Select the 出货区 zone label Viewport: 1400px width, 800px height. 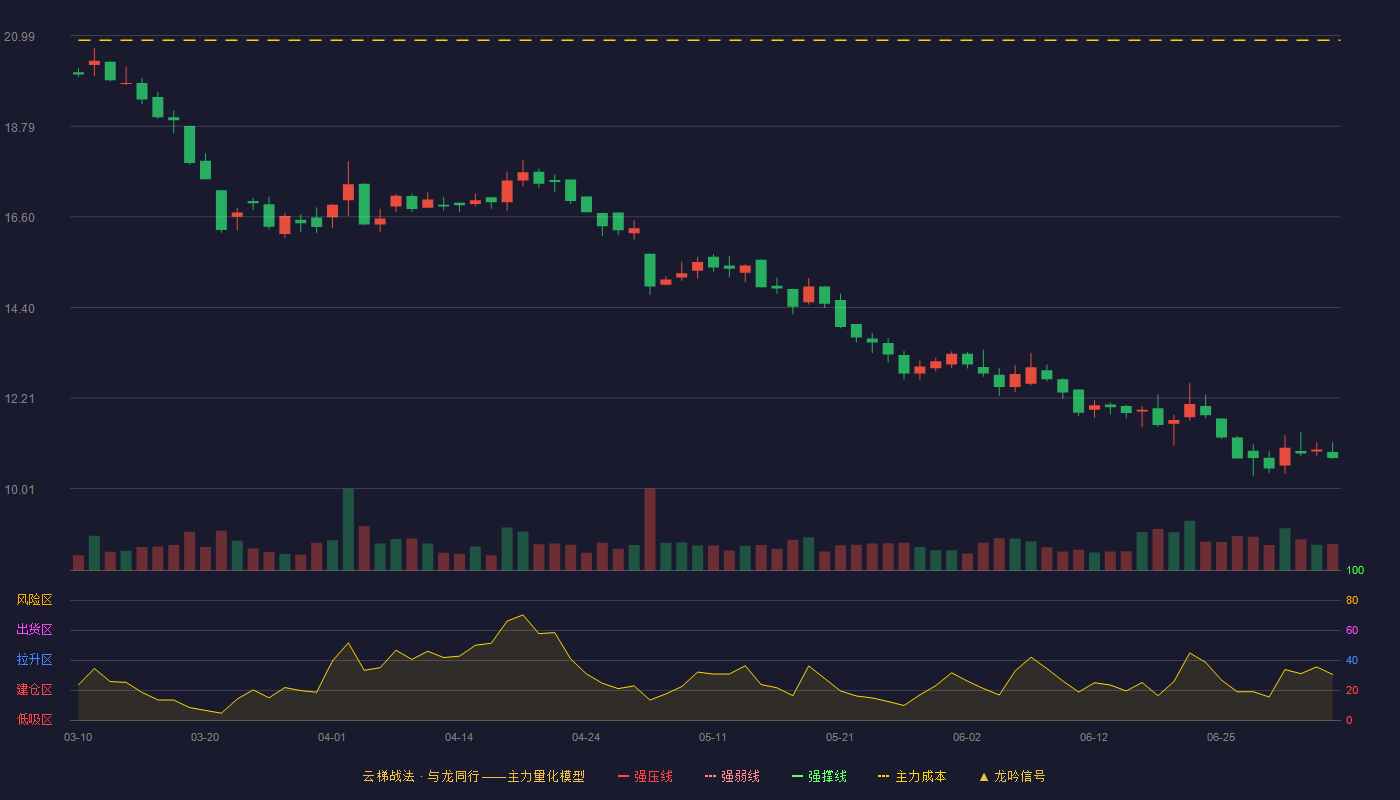[x=34, y=630]
